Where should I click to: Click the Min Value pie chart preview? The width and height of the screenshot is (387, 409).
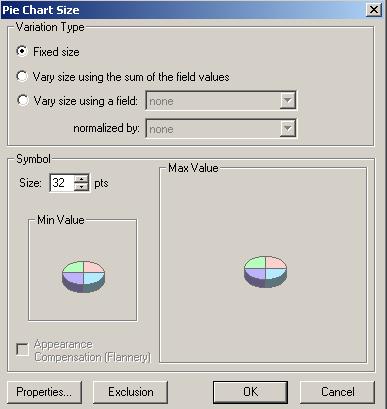tap(84, 277)
